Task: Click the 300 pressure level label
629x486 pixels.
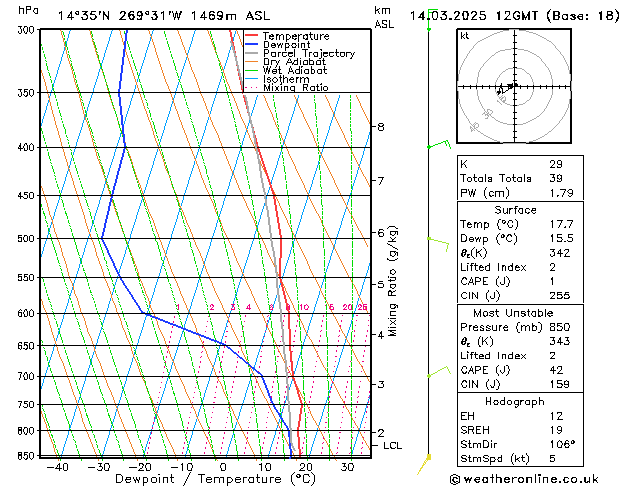Action: click(x=28, y=30)
